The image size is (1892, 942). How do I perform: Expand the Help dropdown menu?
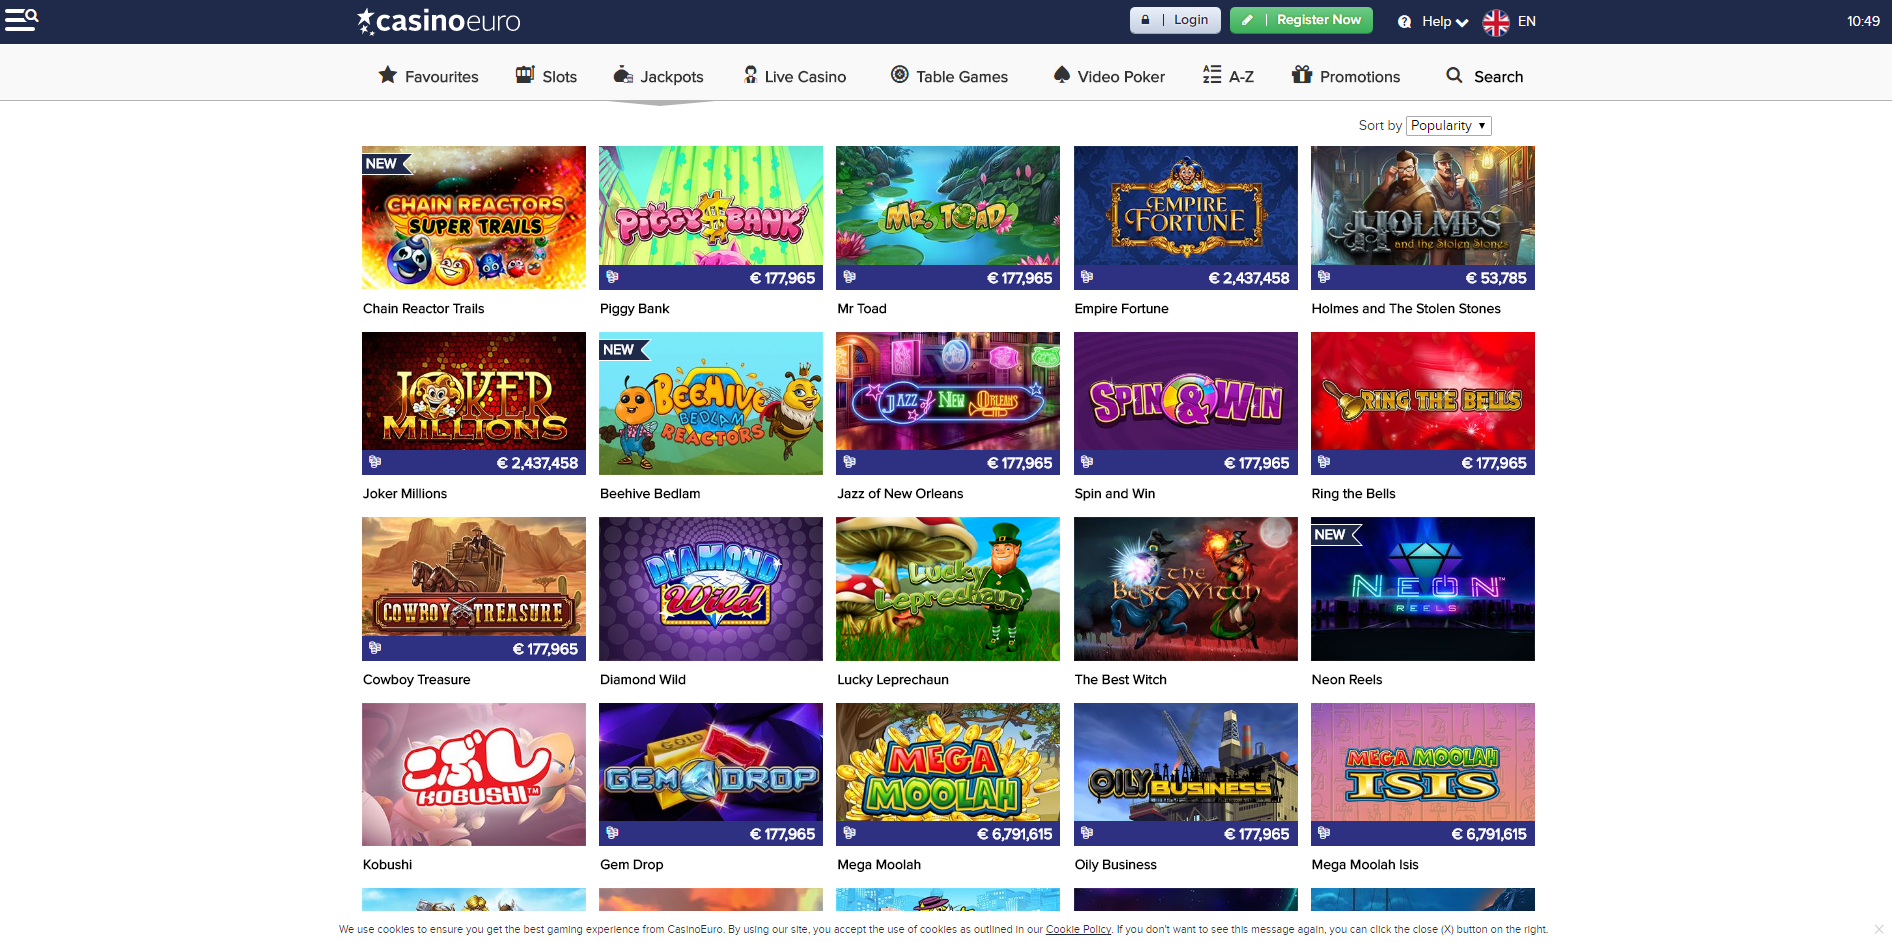click(x=1432, y=20)
